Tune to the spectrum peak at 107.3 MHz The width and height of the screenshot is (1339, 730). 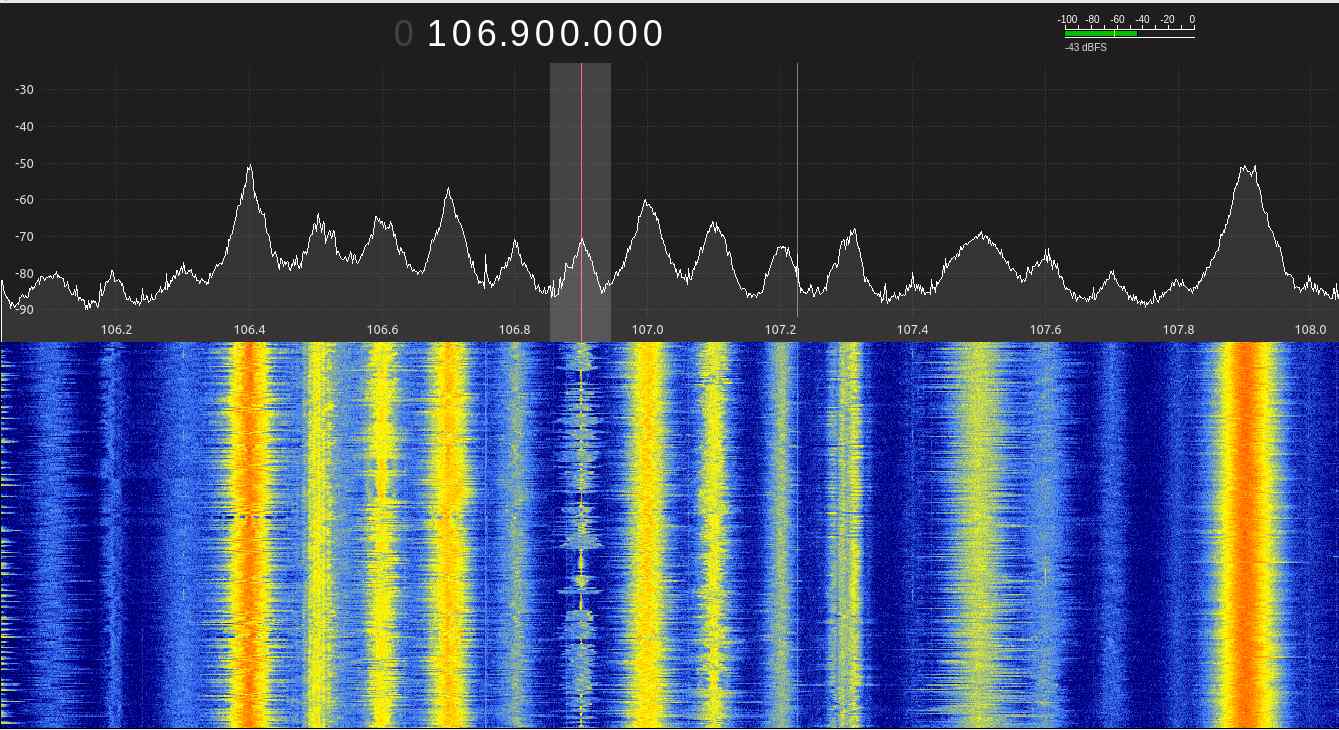click(853, 232)
